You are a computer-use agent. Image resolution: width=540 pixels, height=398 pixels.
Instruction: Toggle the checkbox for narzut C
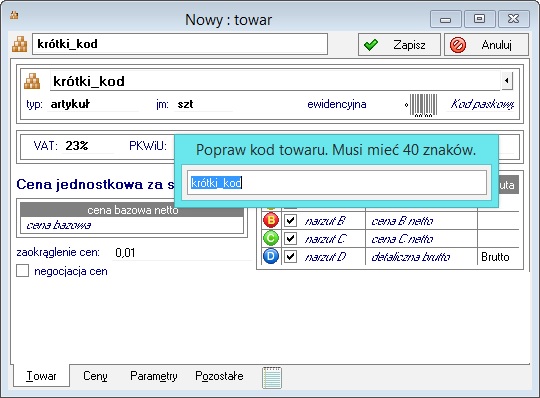point(290,238)
